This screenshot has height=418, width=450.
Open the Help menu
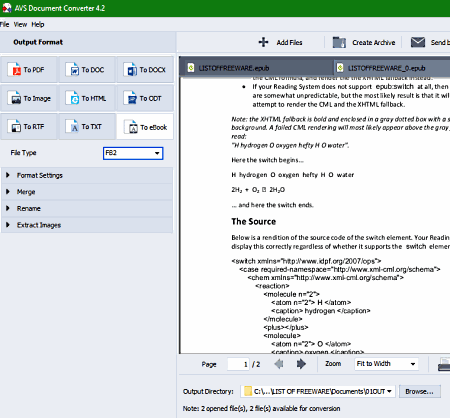coord(38,24)
